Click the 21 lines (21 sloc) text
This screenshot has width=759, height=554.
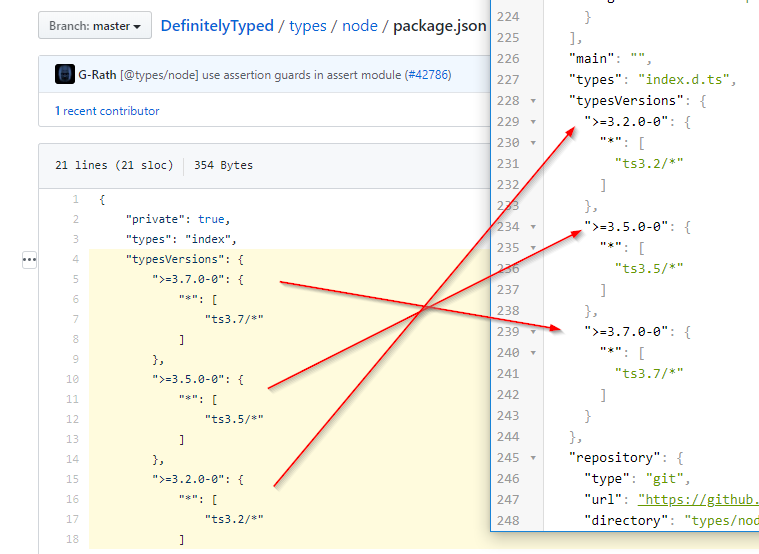pyautogui.click(x=114, y=165)
